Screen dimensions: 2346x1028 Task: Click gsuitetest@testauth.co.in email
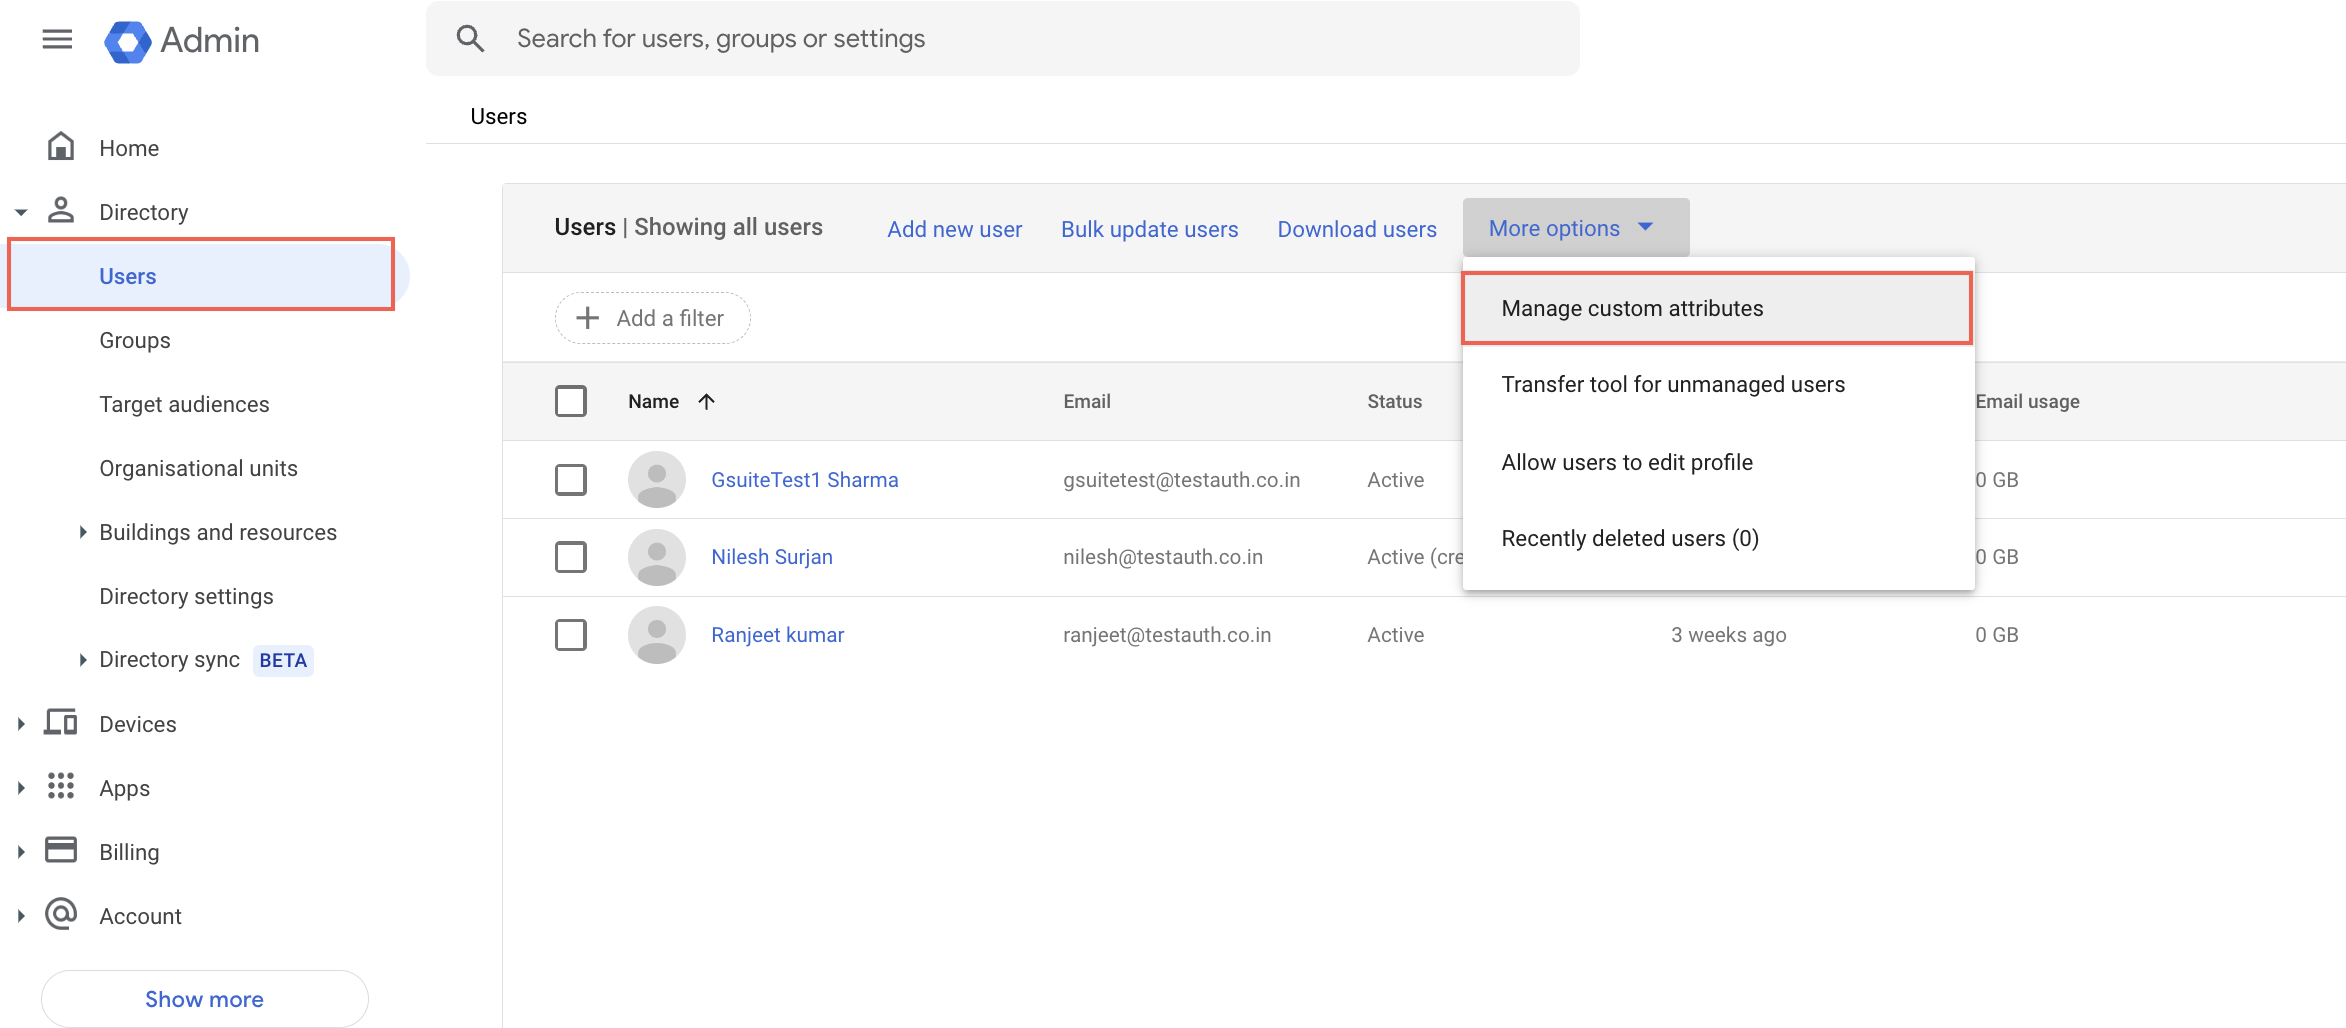coord(1181,480)
